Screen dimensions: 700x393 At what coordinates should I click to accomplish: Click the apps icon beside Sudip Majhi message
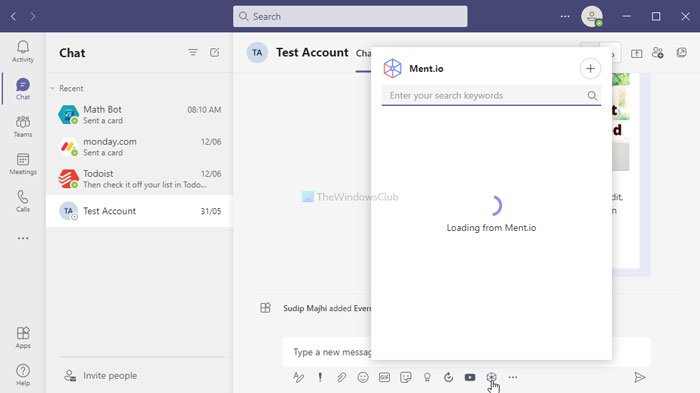click(x=265, y=308)
